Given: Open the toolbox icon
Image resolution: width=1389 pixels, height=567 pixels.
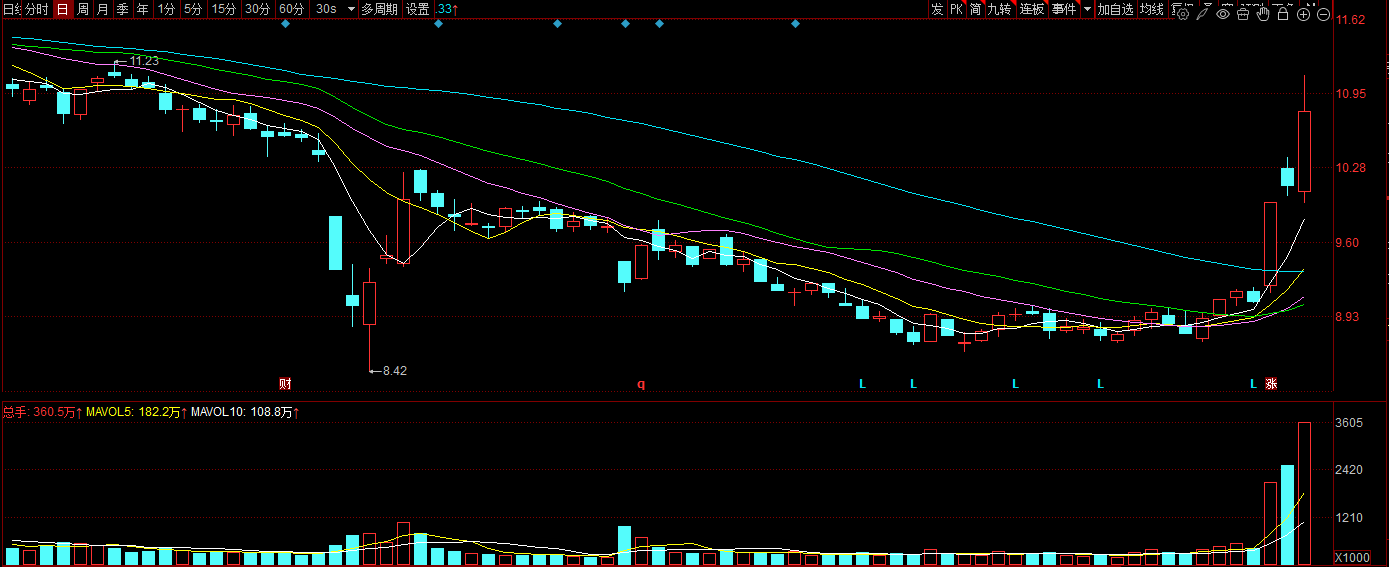Looking at the screenshot, I should [1243, 13].
